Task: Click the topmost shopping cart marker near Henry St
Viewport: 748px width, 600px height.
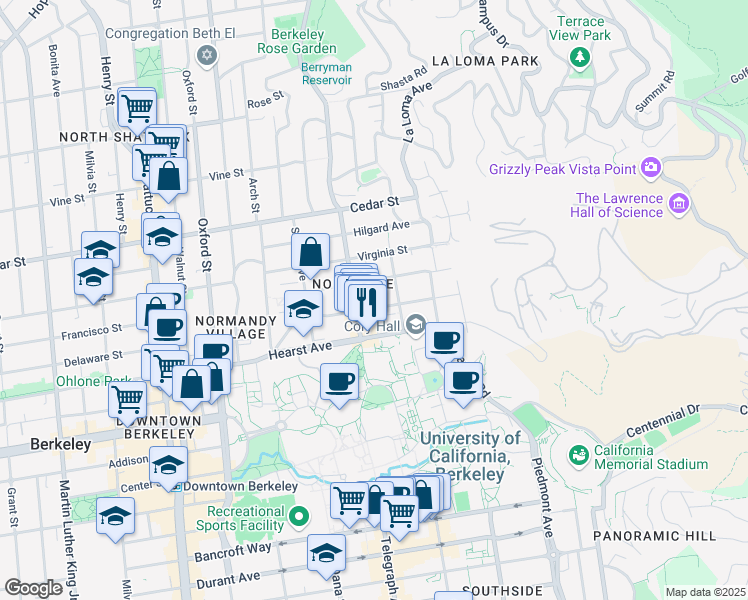Action: point(137,106)
